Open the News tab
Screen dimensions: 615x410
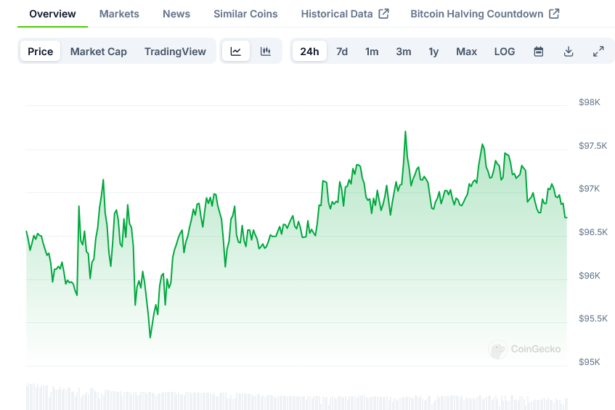(x=176, y=14)
